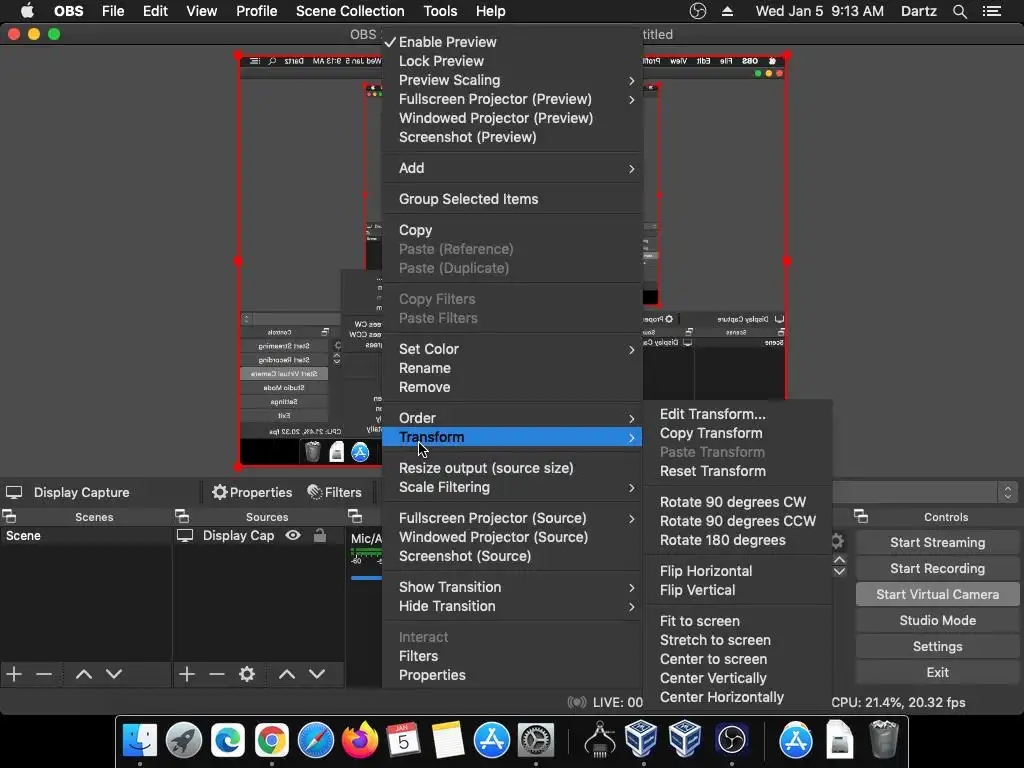
Task: Toggle lock on Display Capture source
Action: (x=319, y=536)
